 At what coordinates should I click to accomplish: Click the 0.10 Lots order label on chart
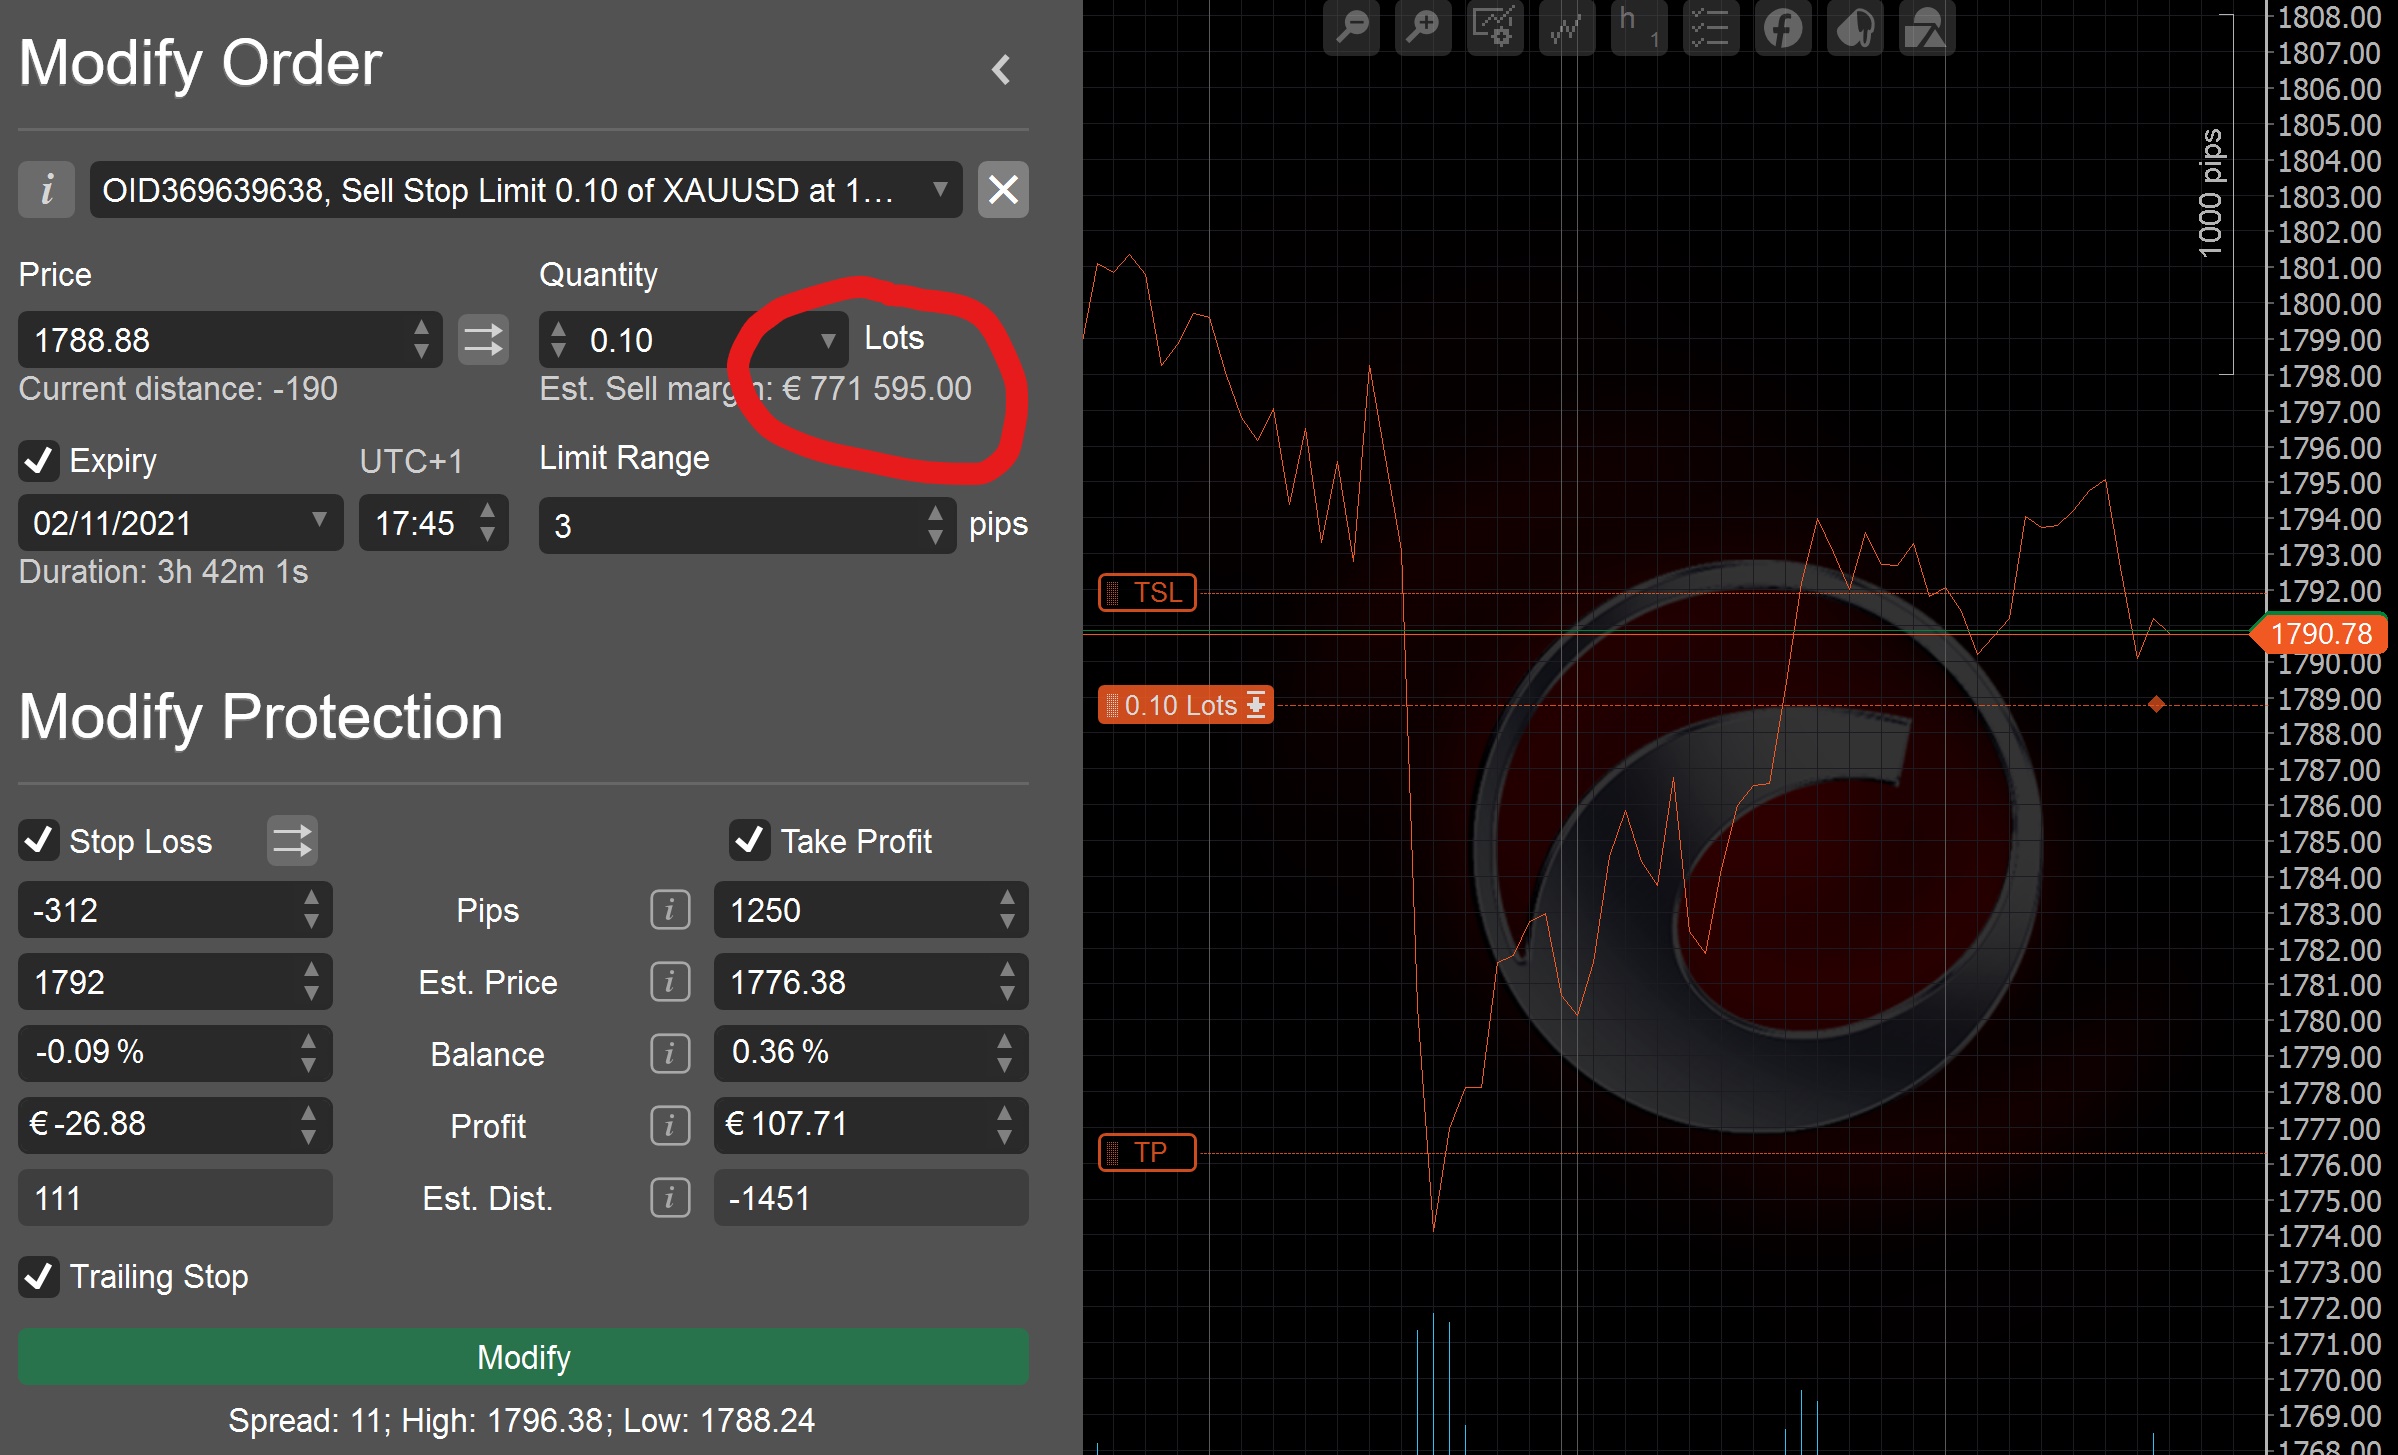click(1185, 705)
